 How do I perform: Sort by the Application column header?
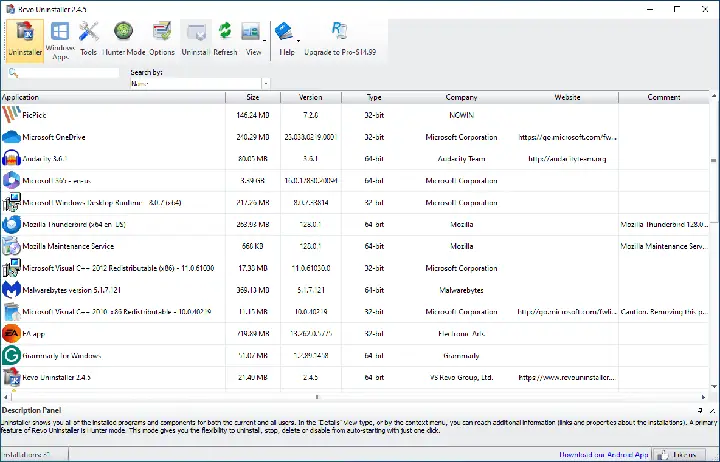tap(113, 97)
